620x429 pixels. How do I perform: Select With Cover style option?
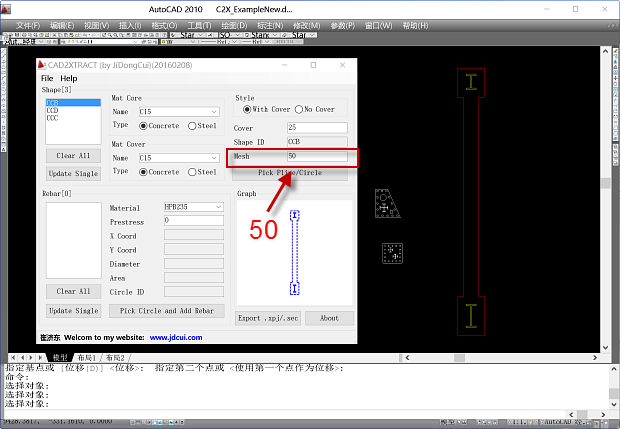pos(267,109)
